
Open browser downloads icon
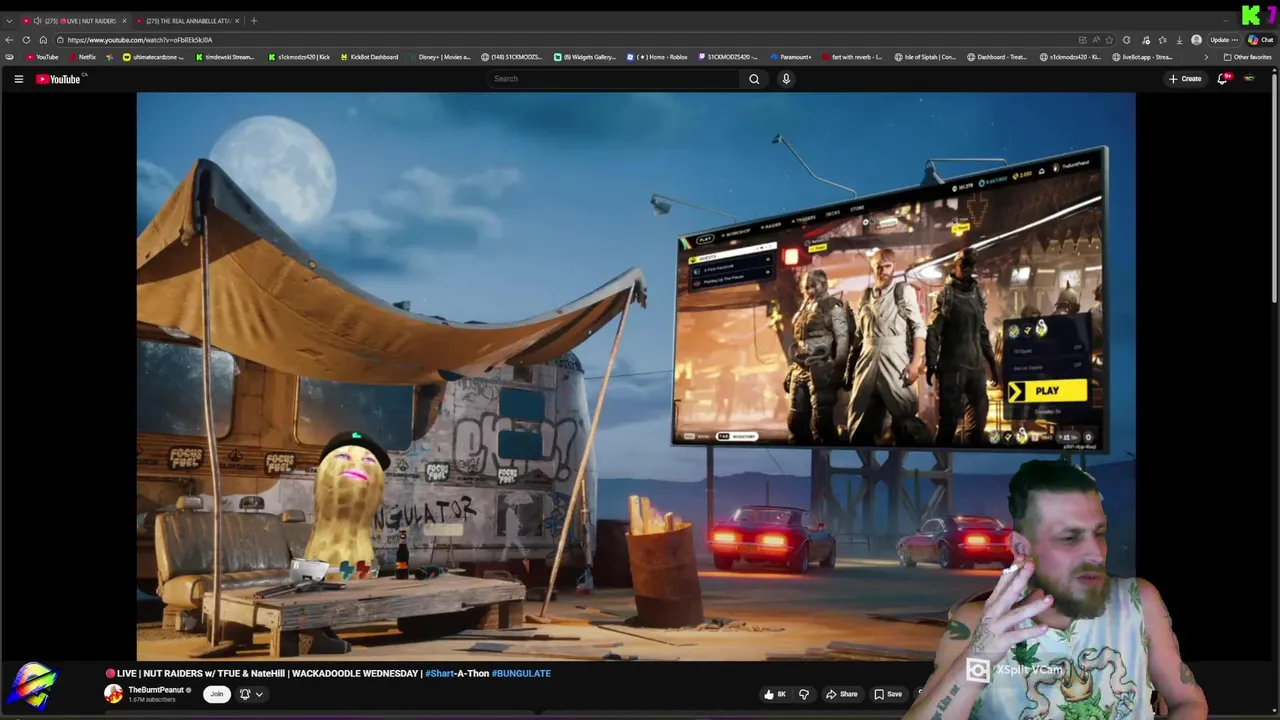coord(1179,40)
